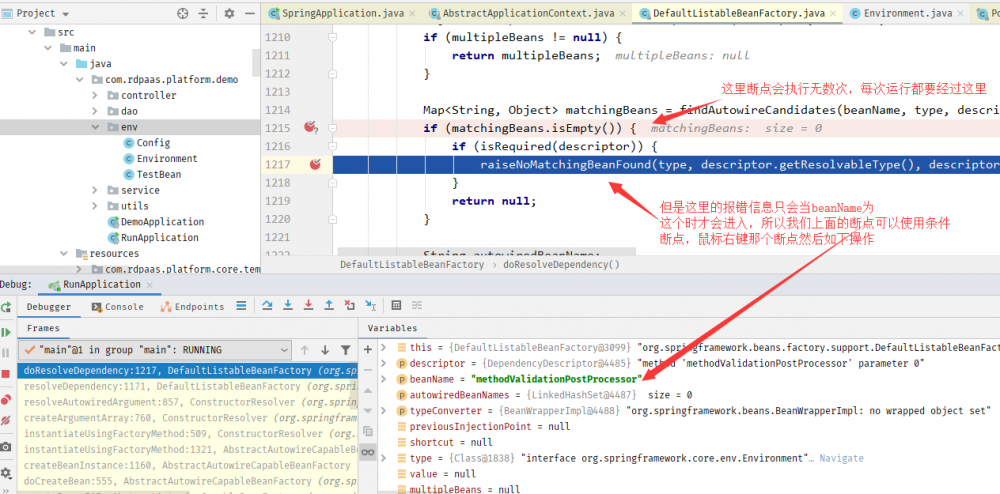Close the SpringApplication.java tab
This screenshot has width=1000, height=494.
coord(411,13)
